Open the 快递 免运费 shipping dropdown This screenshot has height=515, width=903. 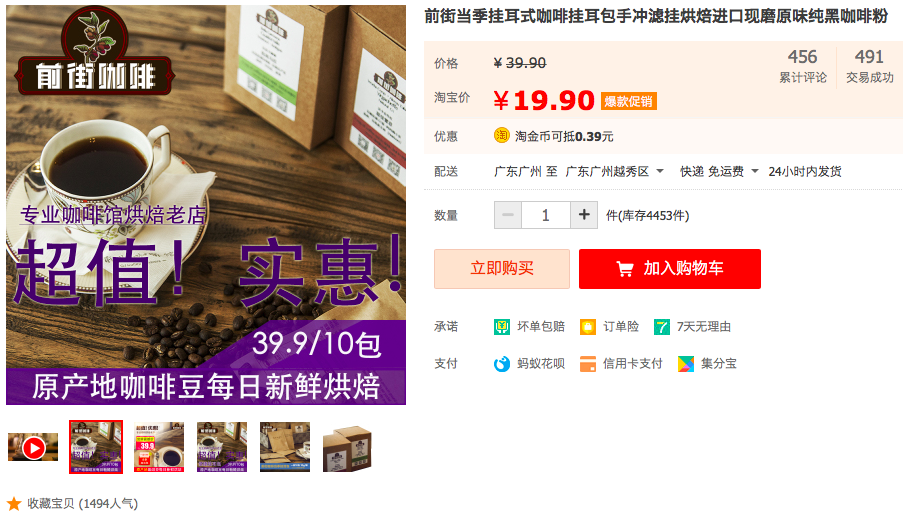tap(755, 171)
